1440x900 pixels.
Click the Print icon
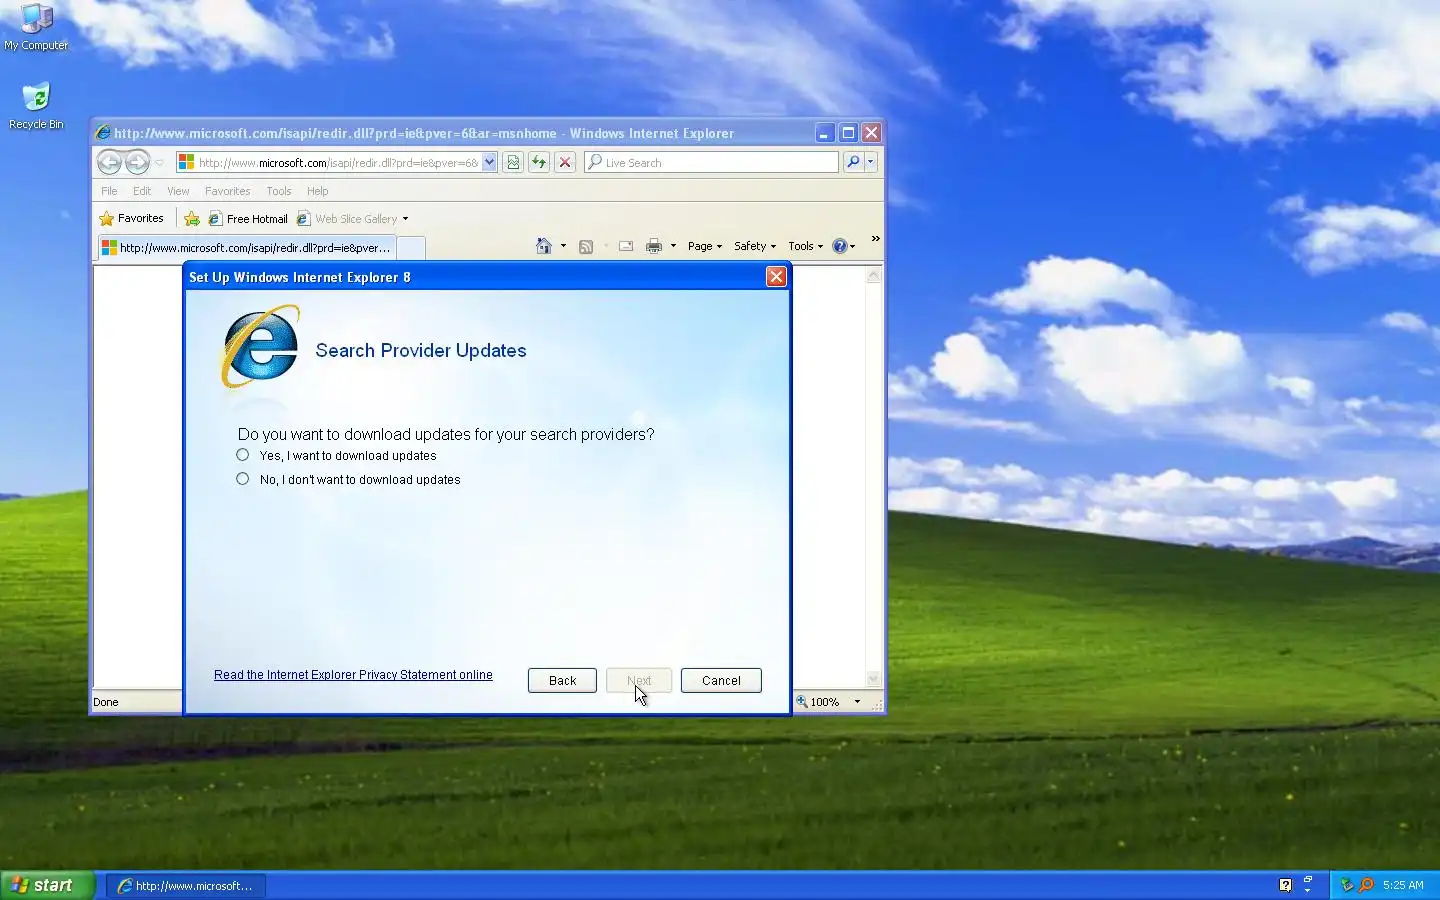pos(654,246)
